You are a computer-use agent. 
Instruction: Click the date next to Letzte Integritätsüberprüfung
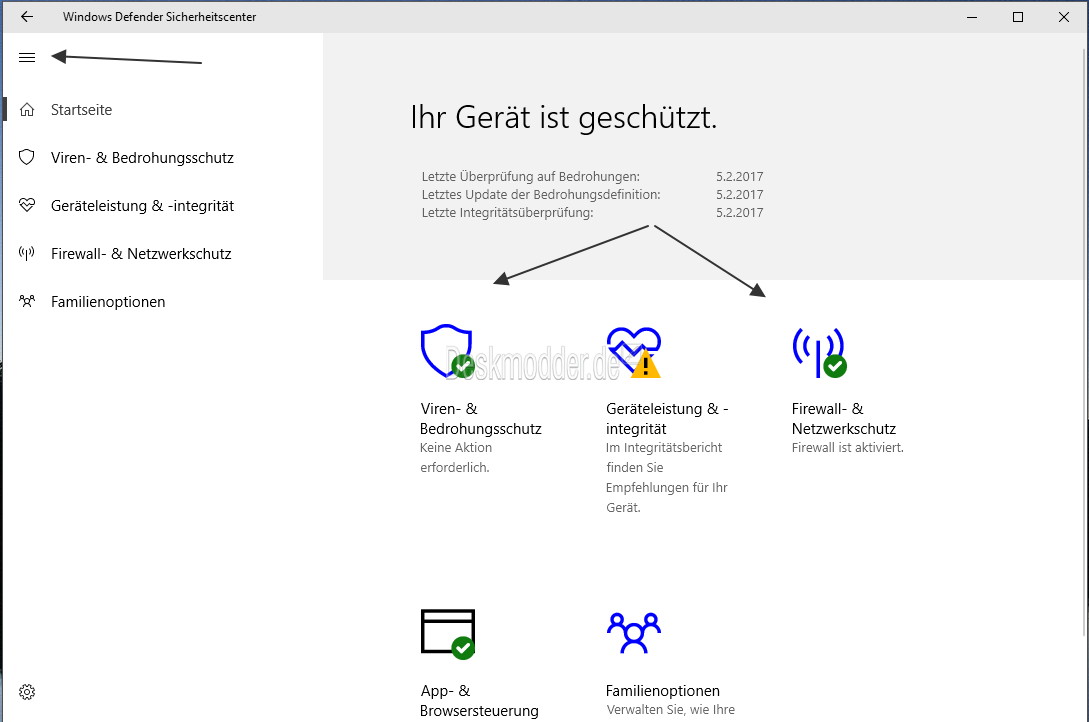(x=740, y=212)
